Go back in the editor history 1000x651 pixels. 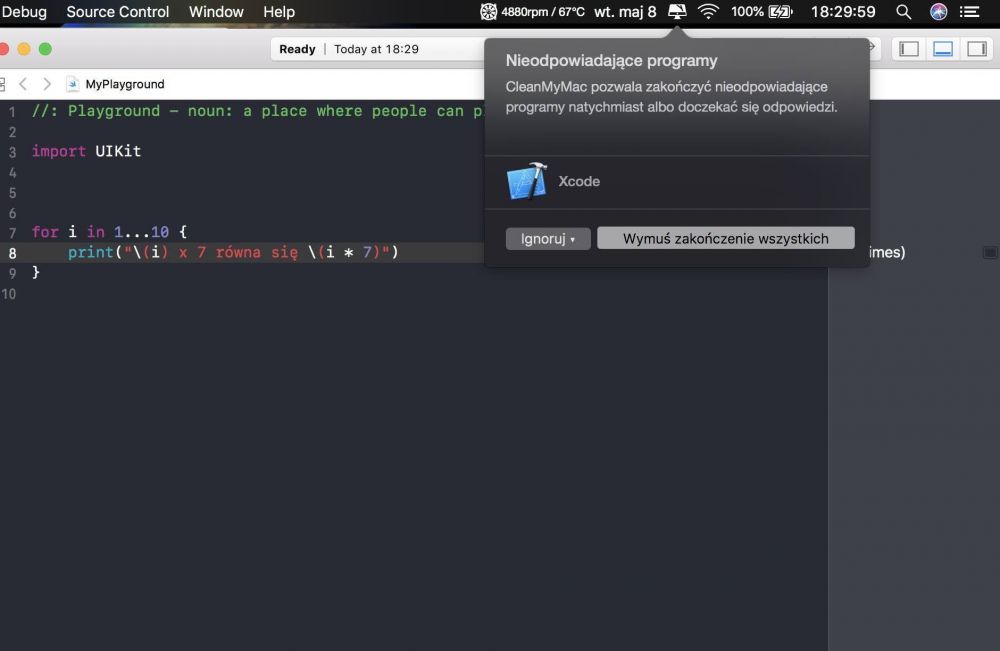pos(23,84)
